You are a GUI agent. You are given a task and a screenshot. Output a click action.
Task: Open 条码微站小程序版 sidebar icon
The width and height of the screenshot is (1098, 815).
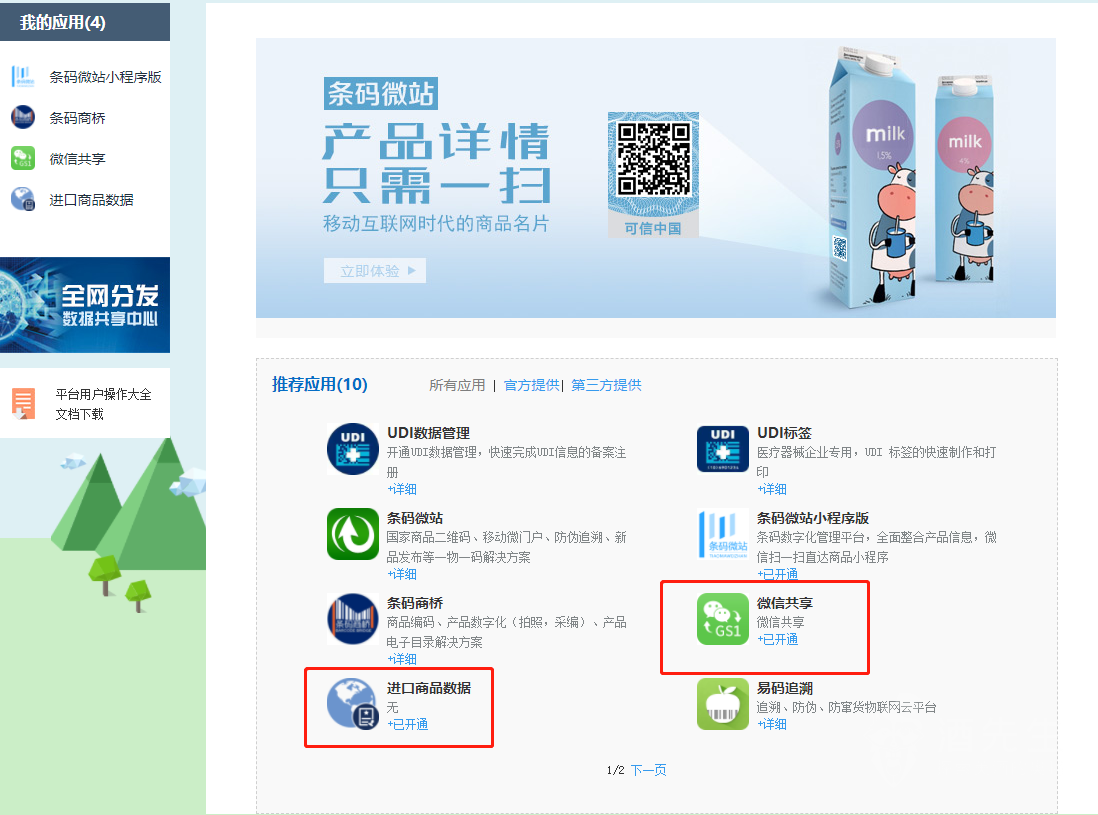tap(23, 77)
